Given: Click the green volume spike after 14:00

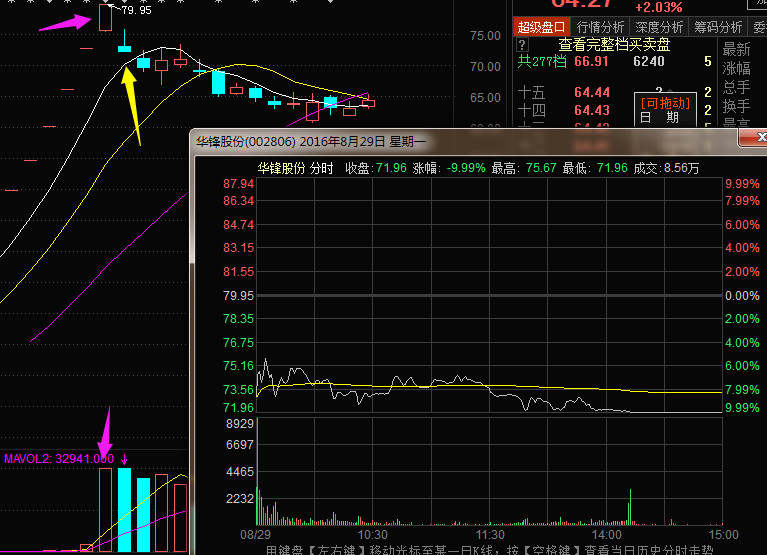Looking at the screenshot, I should click(631, 507).
